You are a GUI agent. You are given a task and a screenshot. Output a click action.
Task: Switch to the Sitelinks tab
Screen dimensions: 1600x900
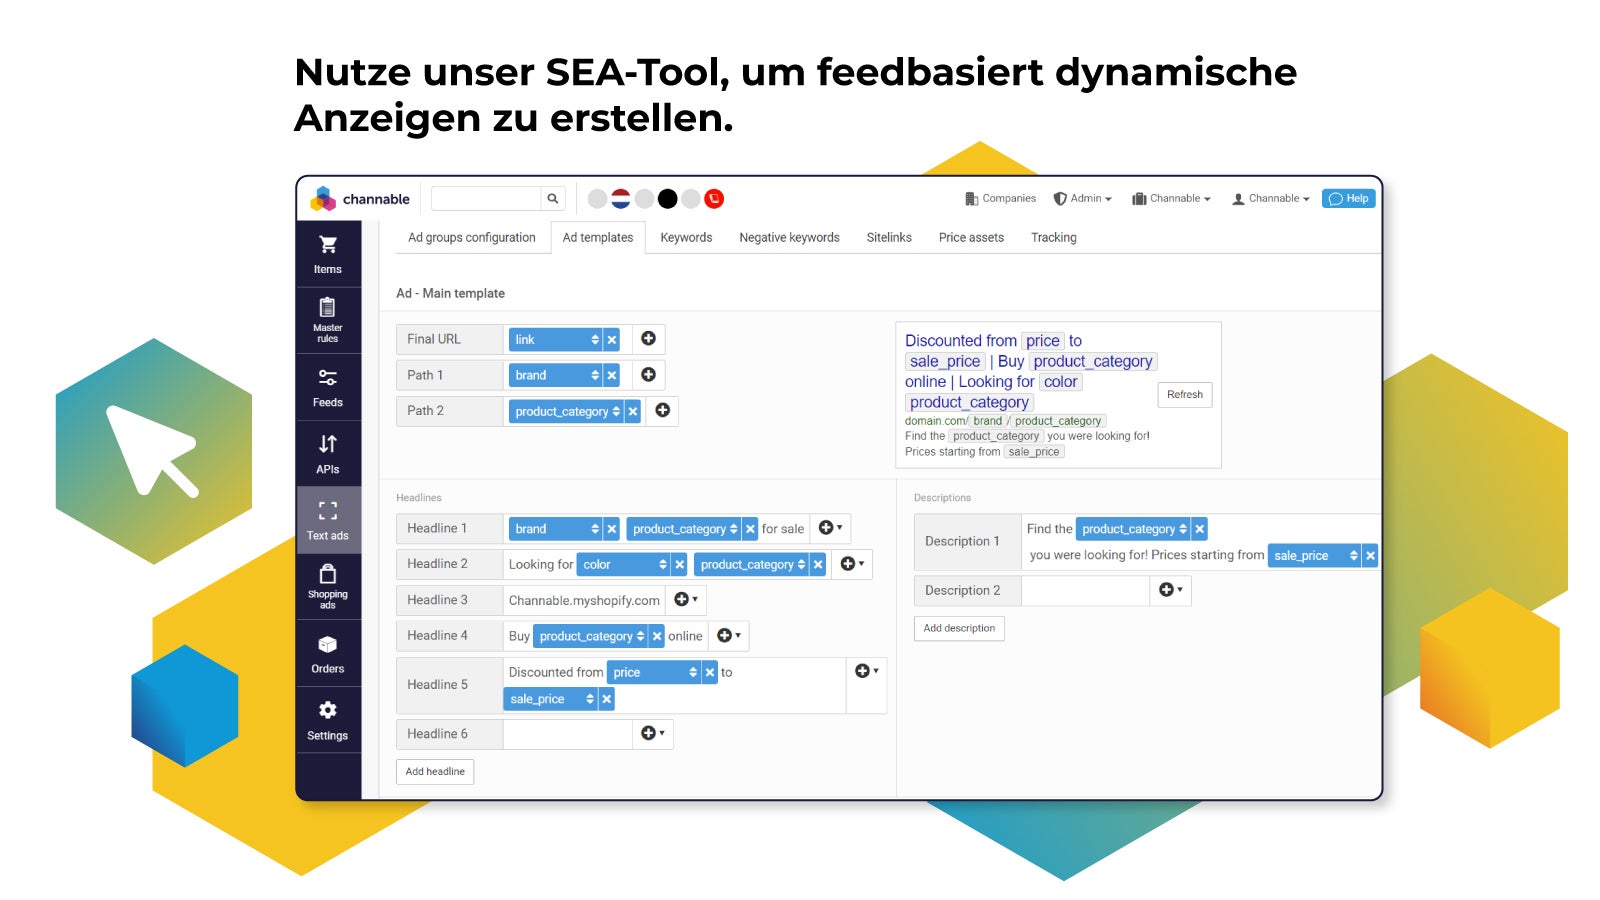point(889,238)
